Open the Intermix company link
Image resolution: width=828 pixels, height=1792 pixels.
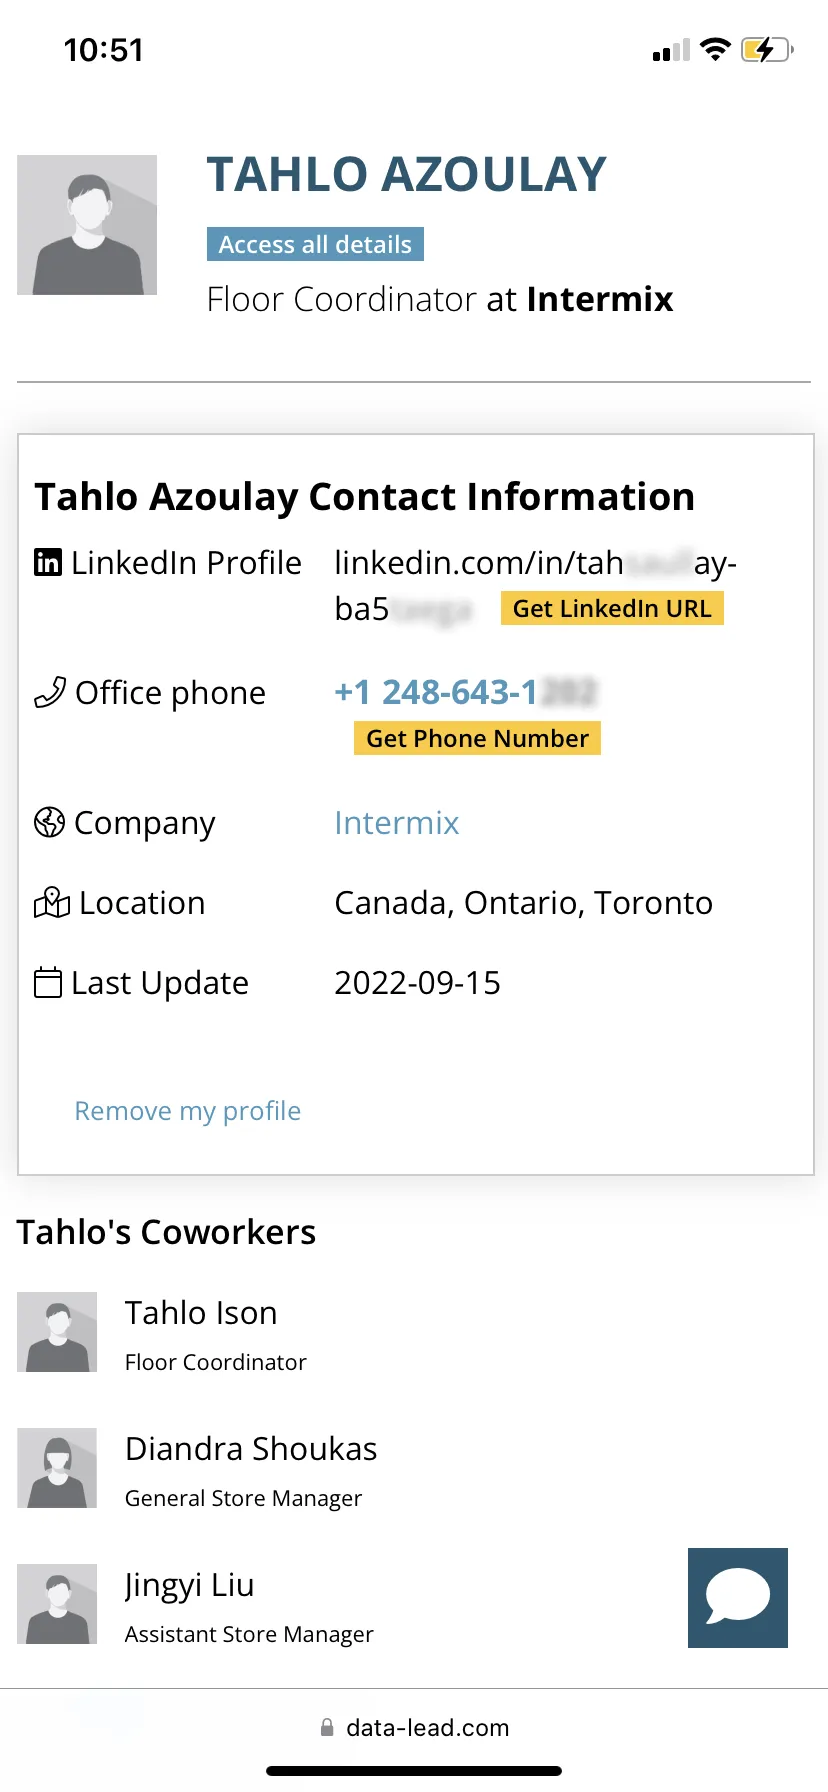[x=397, y=823]
